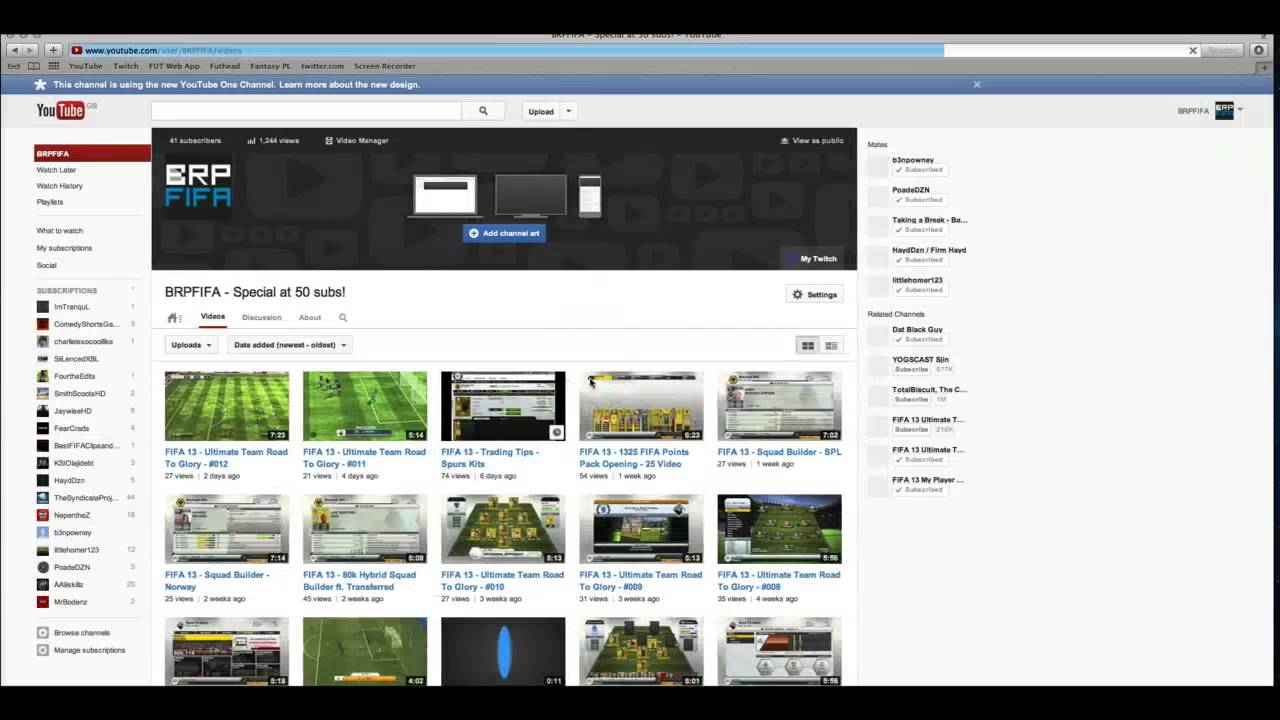The height and width of the screenshot is (720, 1280).
Task: Click the channel Home icon tab
Action: tap(173, 318)
